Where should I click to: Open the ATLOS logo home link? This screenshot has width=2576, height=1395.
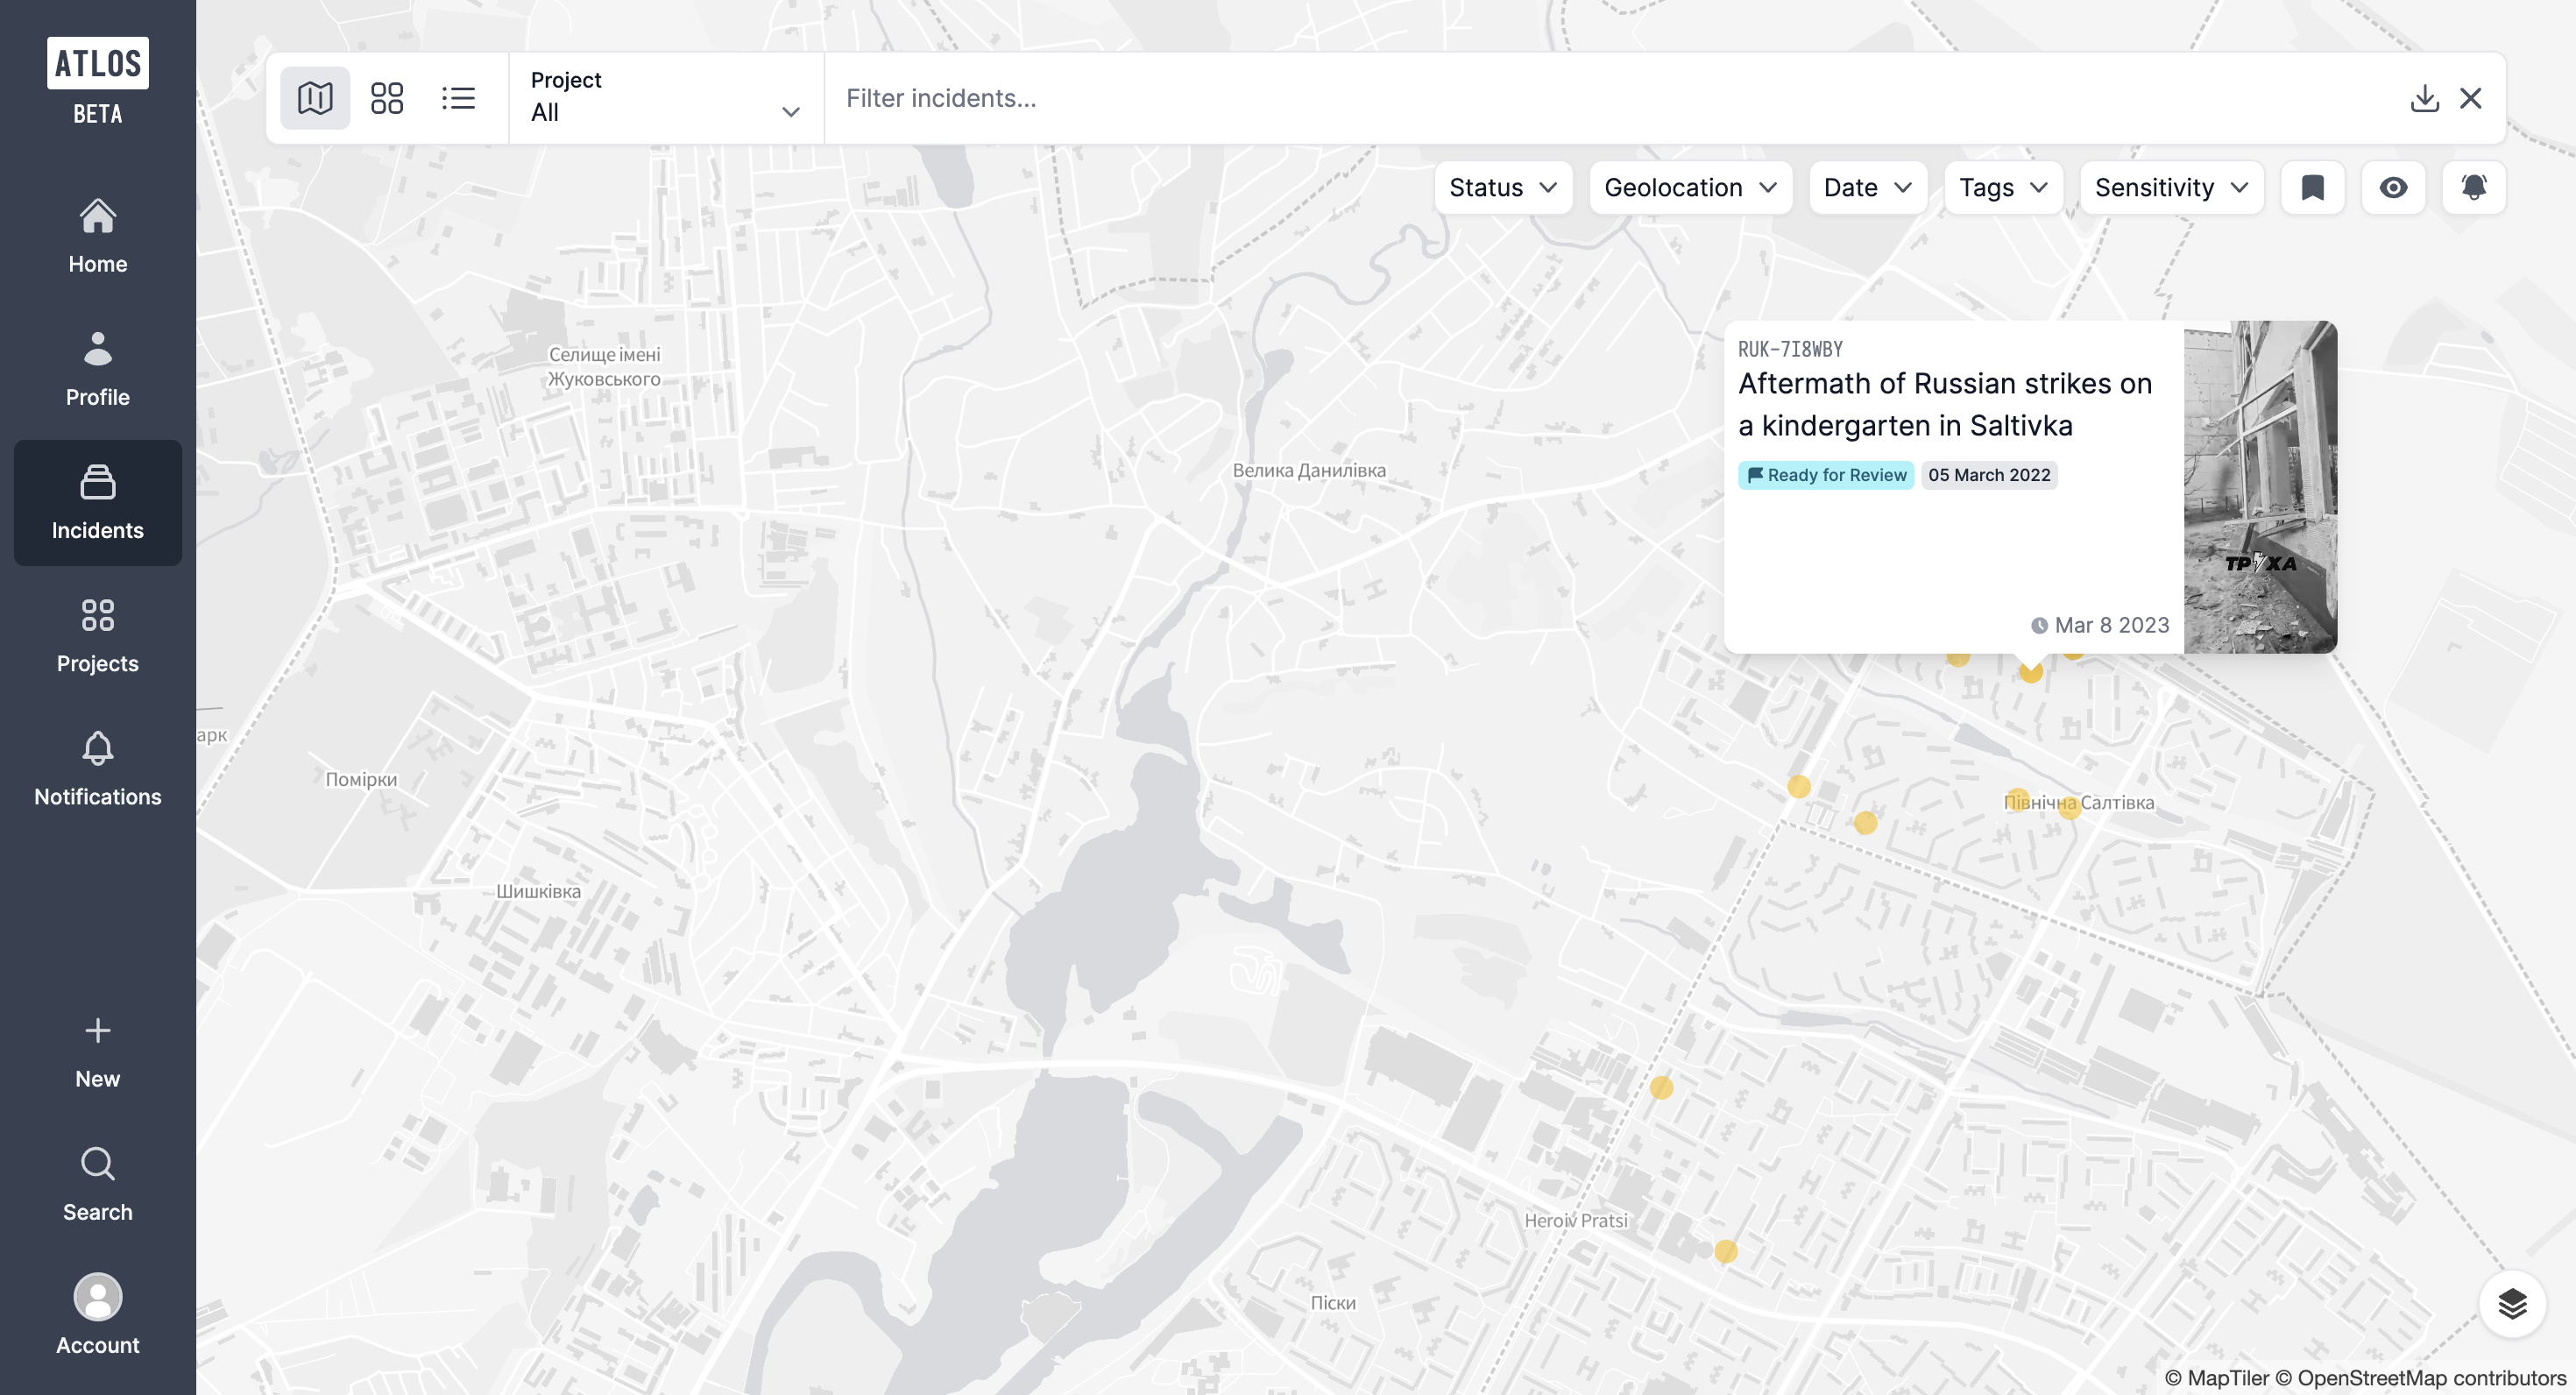tap(97, 63)
